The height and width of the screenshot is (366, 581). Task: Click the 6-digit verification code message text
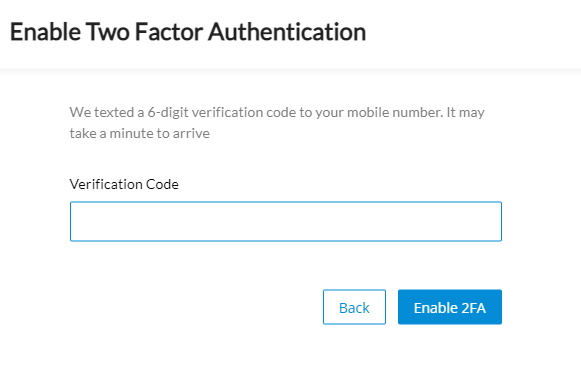pos(277,123)
